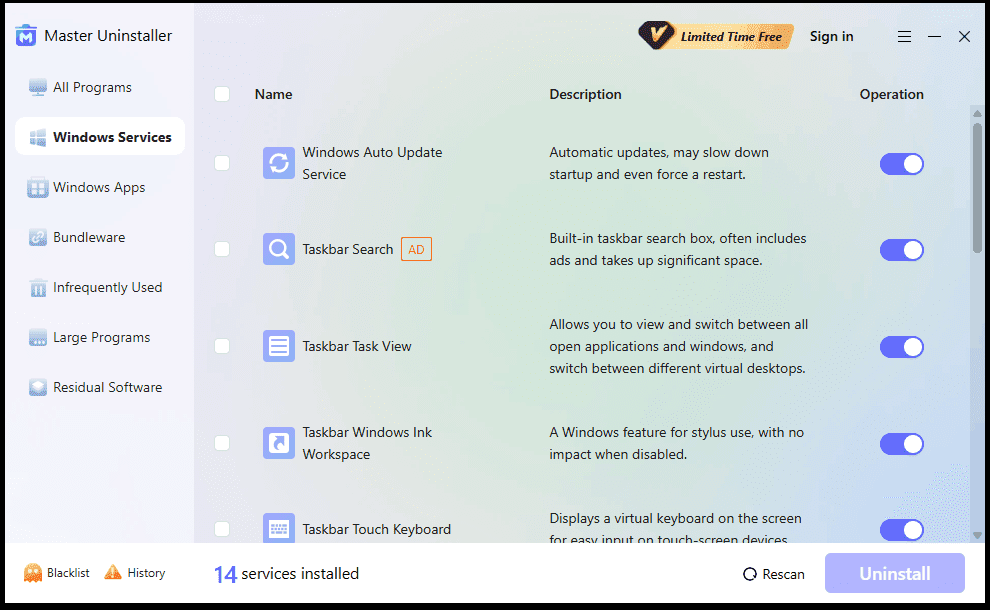Viewport: 990px width, 610px height.
Task: Tick the select-all checkbox in header
Action: (x=222, y=94)
